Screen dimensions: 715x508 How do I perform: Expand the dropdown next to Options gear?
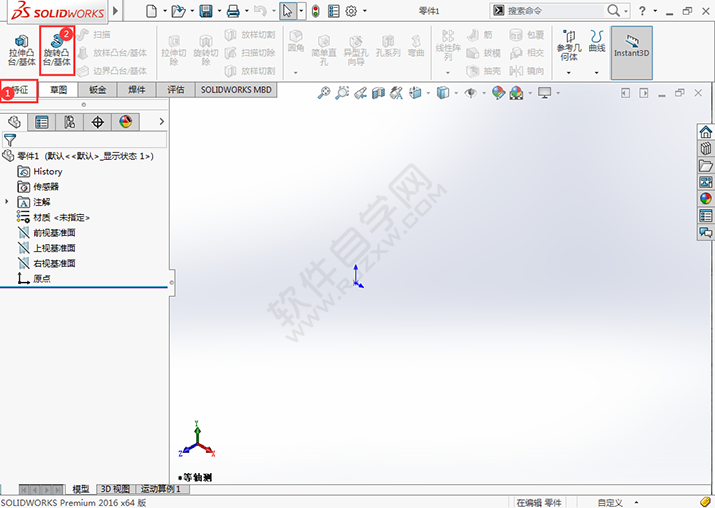(x=364, y=10)
